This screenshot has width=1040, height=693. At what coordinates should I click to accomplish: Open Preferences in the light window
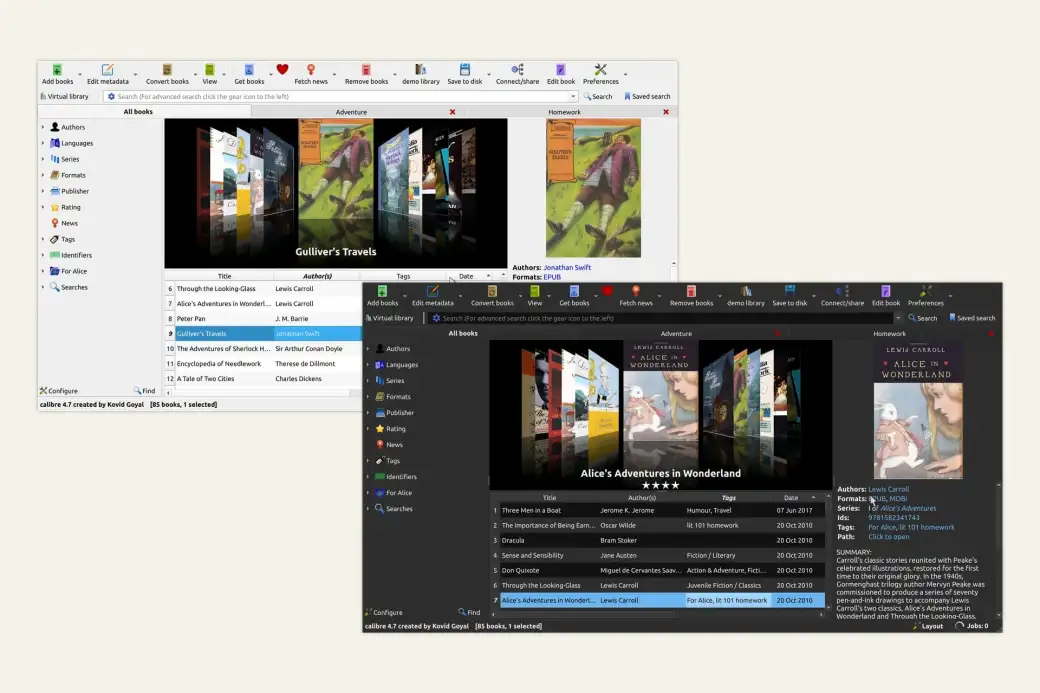tap(601, 74)
